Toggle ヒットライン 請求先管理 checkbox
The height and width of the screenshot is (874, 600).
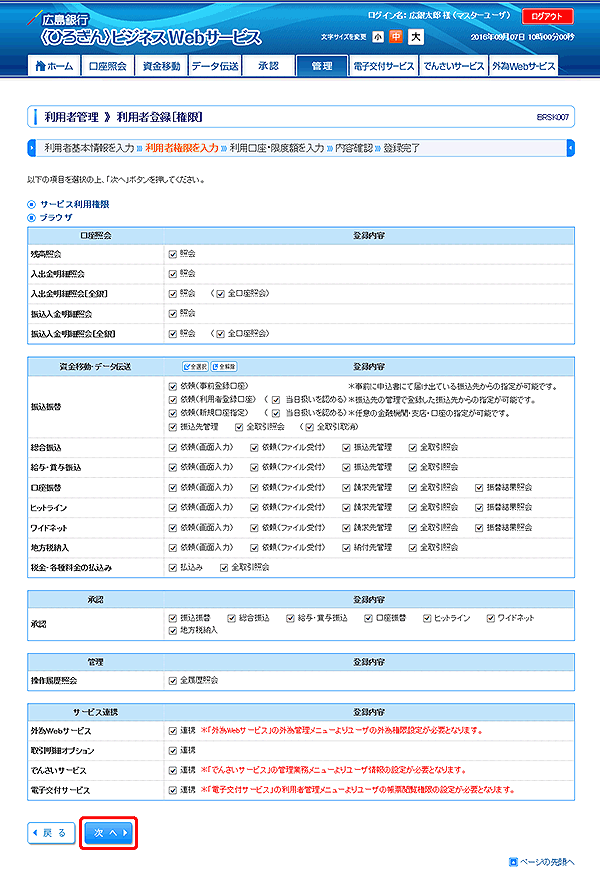coord(346,508)
